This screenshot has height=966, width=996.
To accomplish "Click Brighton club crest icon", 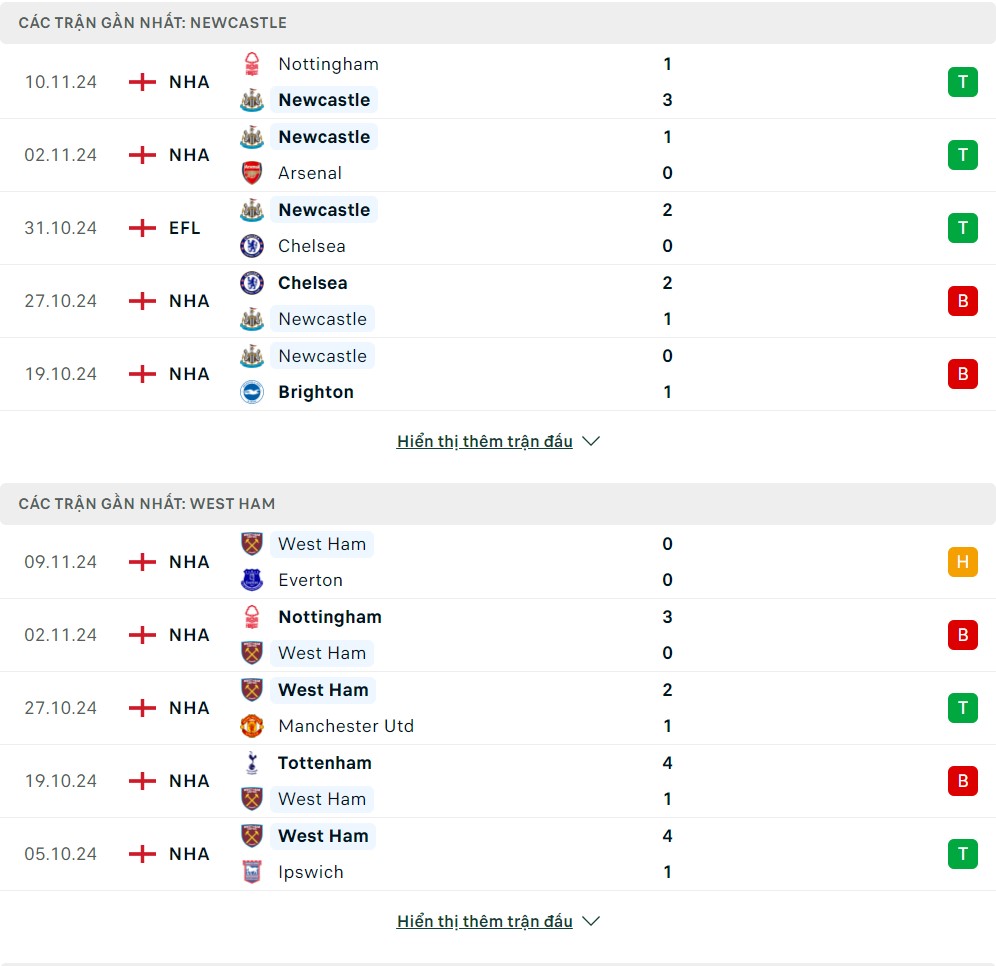I will pos(252,392).
